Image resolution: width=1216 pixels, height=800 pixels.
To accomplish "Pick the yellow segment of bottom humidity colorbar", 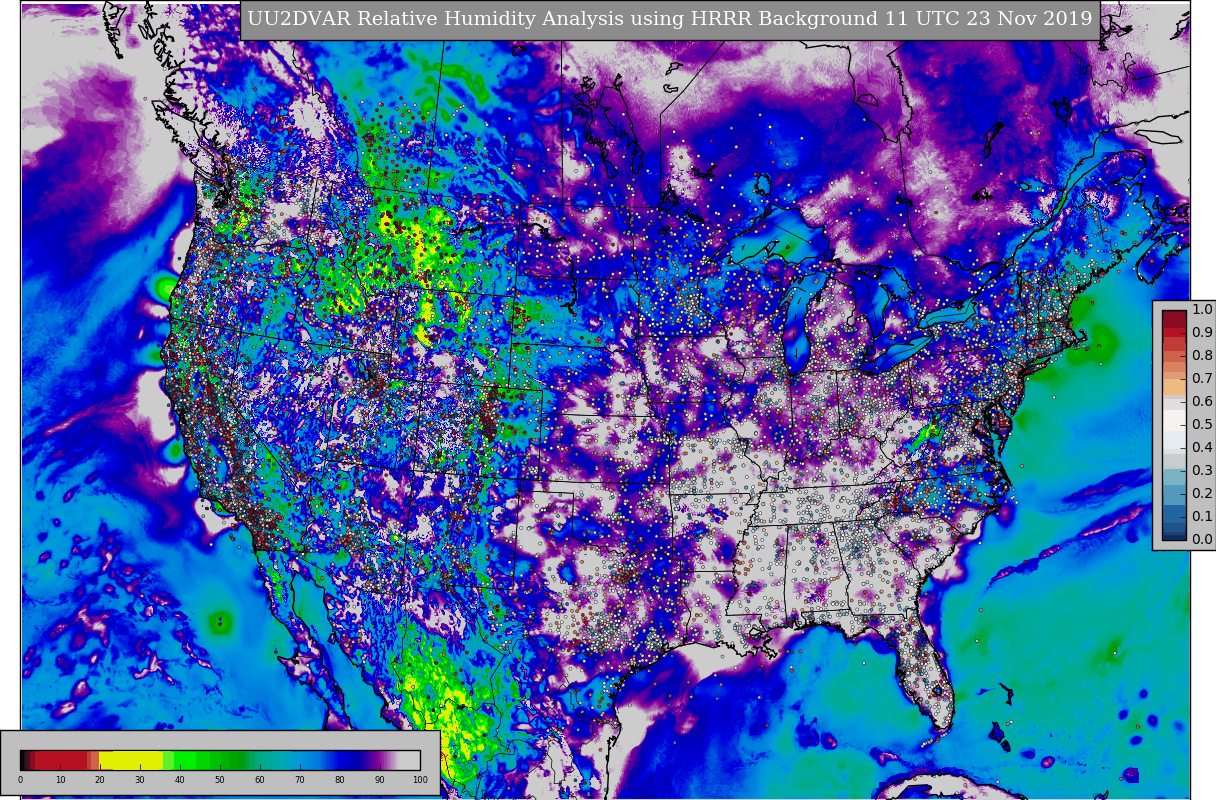I will point(131,760).
